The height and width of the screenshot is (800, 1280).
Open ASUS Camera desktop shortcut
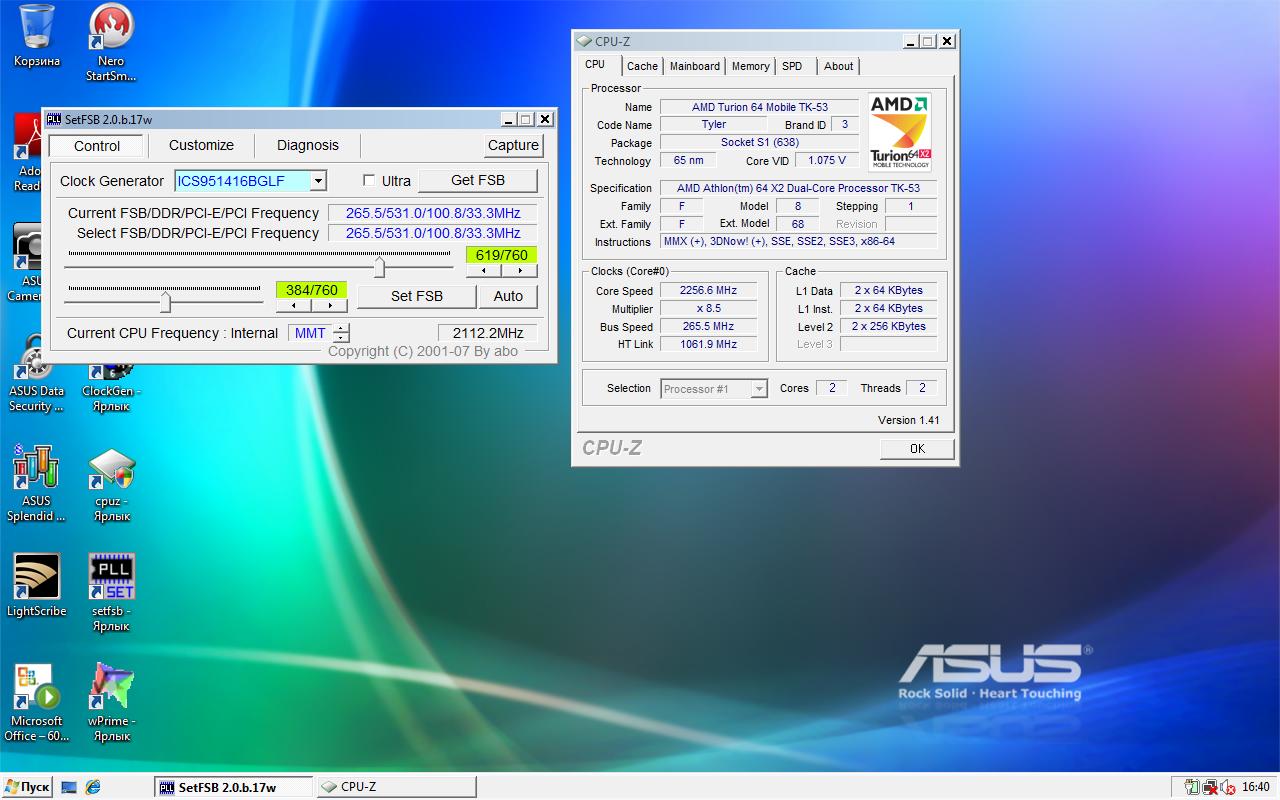pos(26,262)
